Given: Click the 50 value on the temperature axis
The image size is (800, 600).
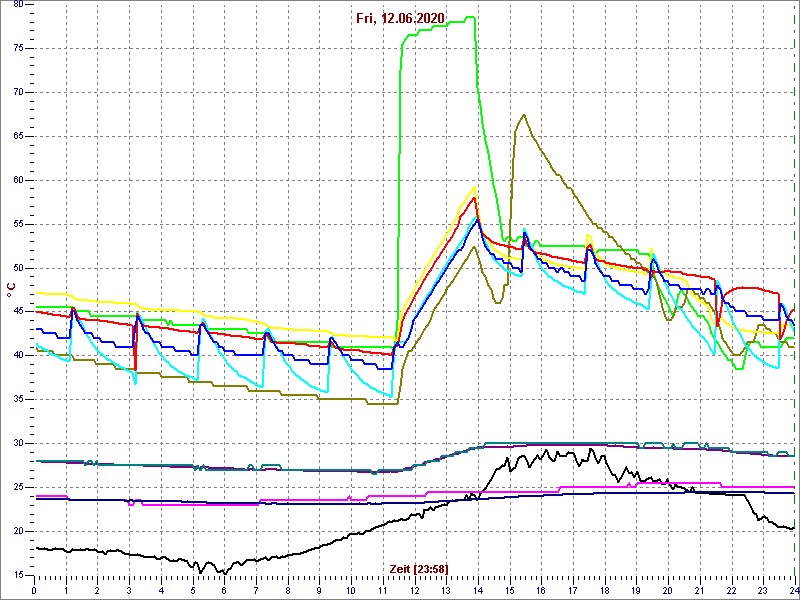Looking at the screenshot, I should tap(18, 268).
